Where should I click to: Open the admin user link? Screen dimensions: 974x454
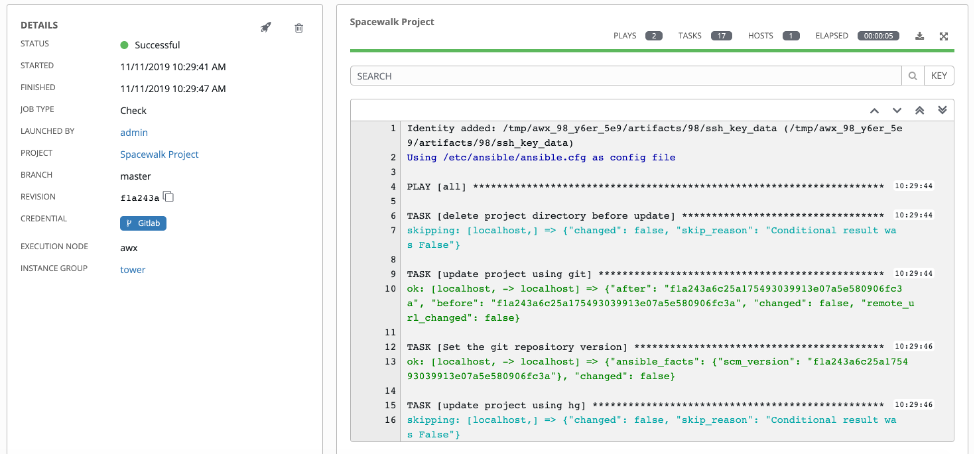tap(134, 132)
